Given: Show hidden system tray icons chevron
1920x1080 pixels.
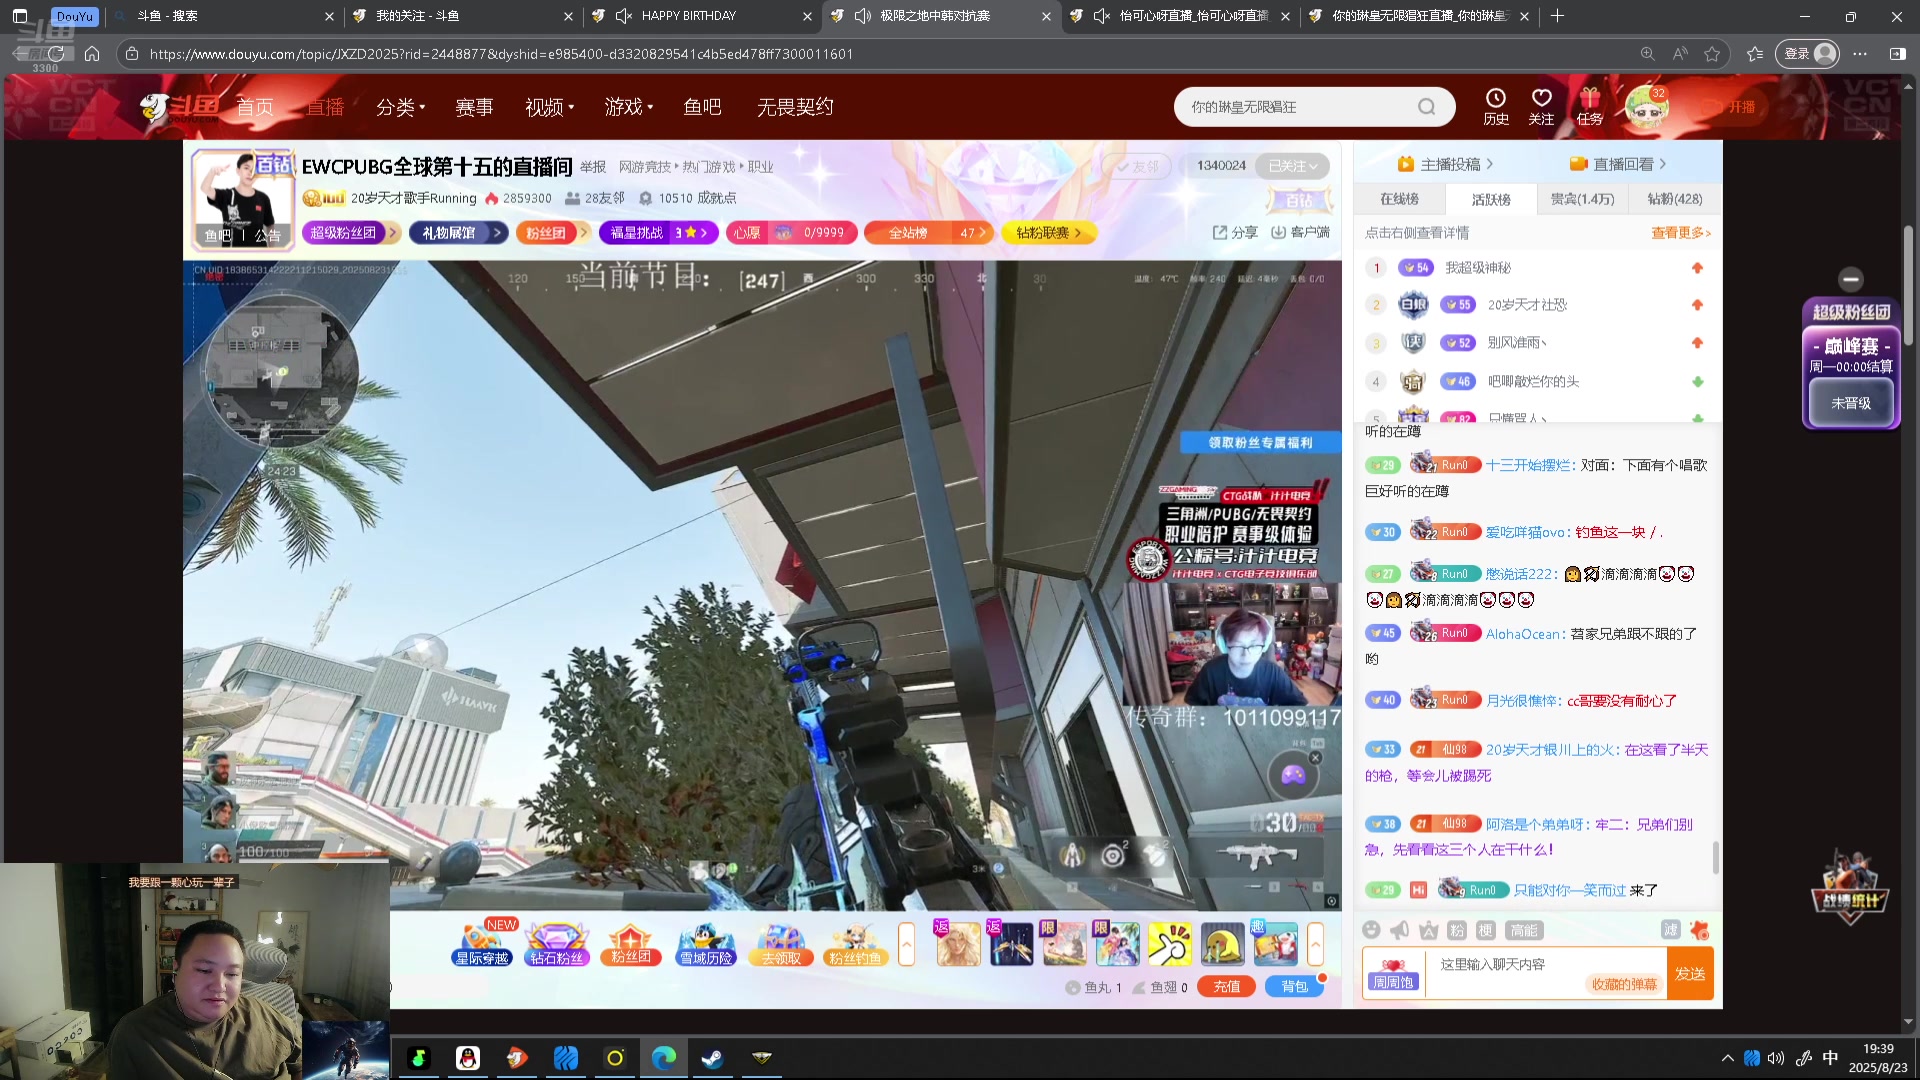Looking at the screenshot, I should click(x=1727, y=1058).
